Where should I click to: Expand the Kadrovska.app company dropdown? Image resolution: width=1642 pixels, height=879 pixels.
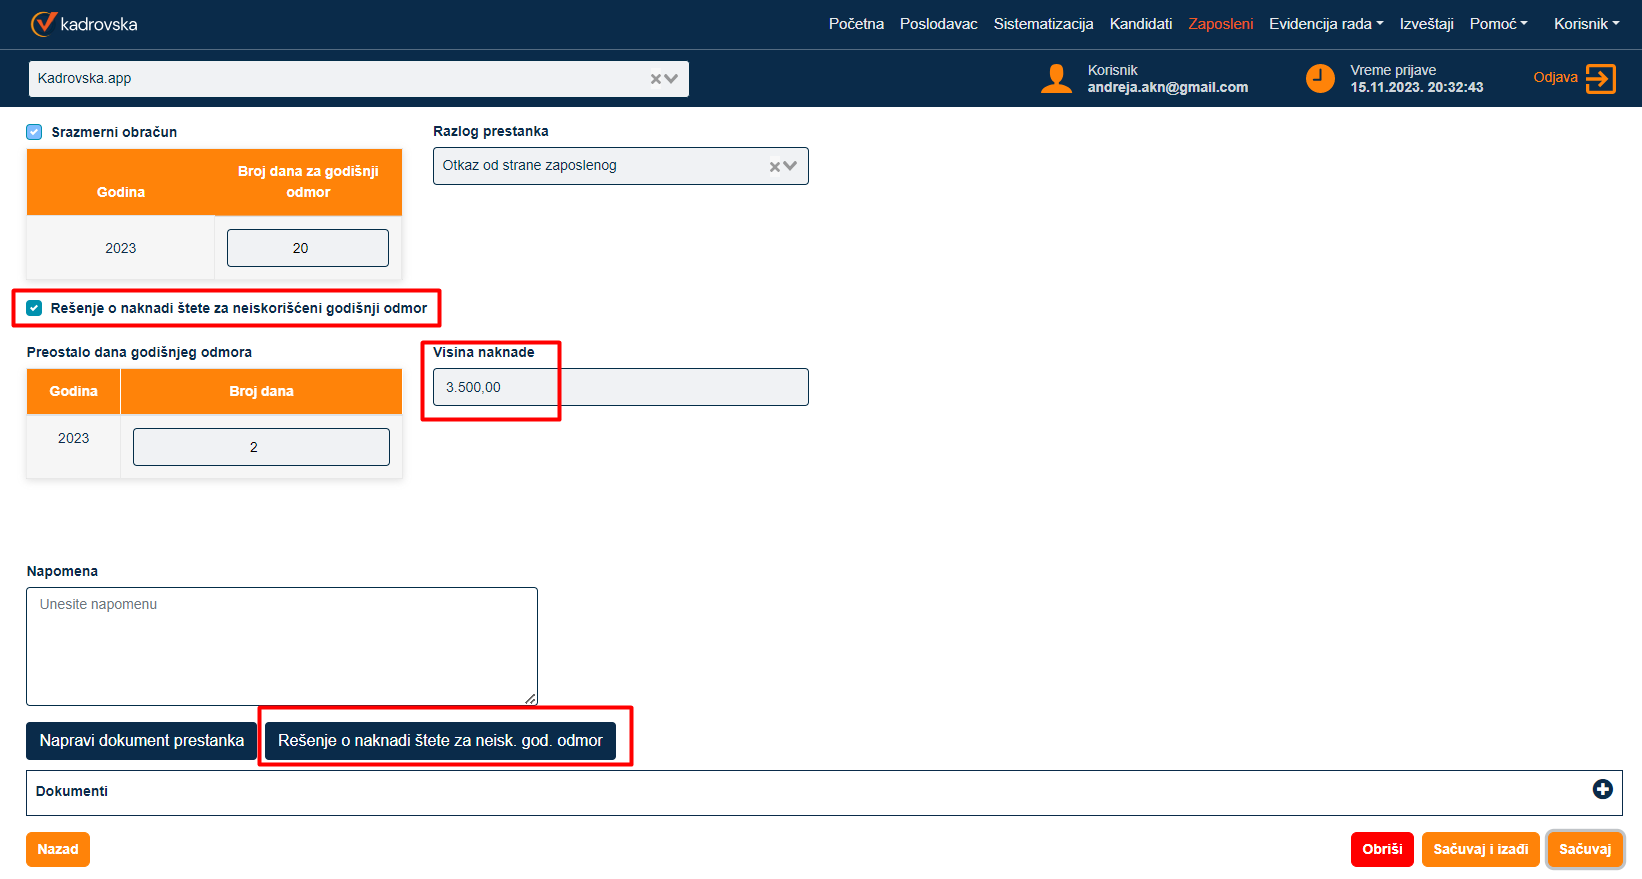(672, 79)
